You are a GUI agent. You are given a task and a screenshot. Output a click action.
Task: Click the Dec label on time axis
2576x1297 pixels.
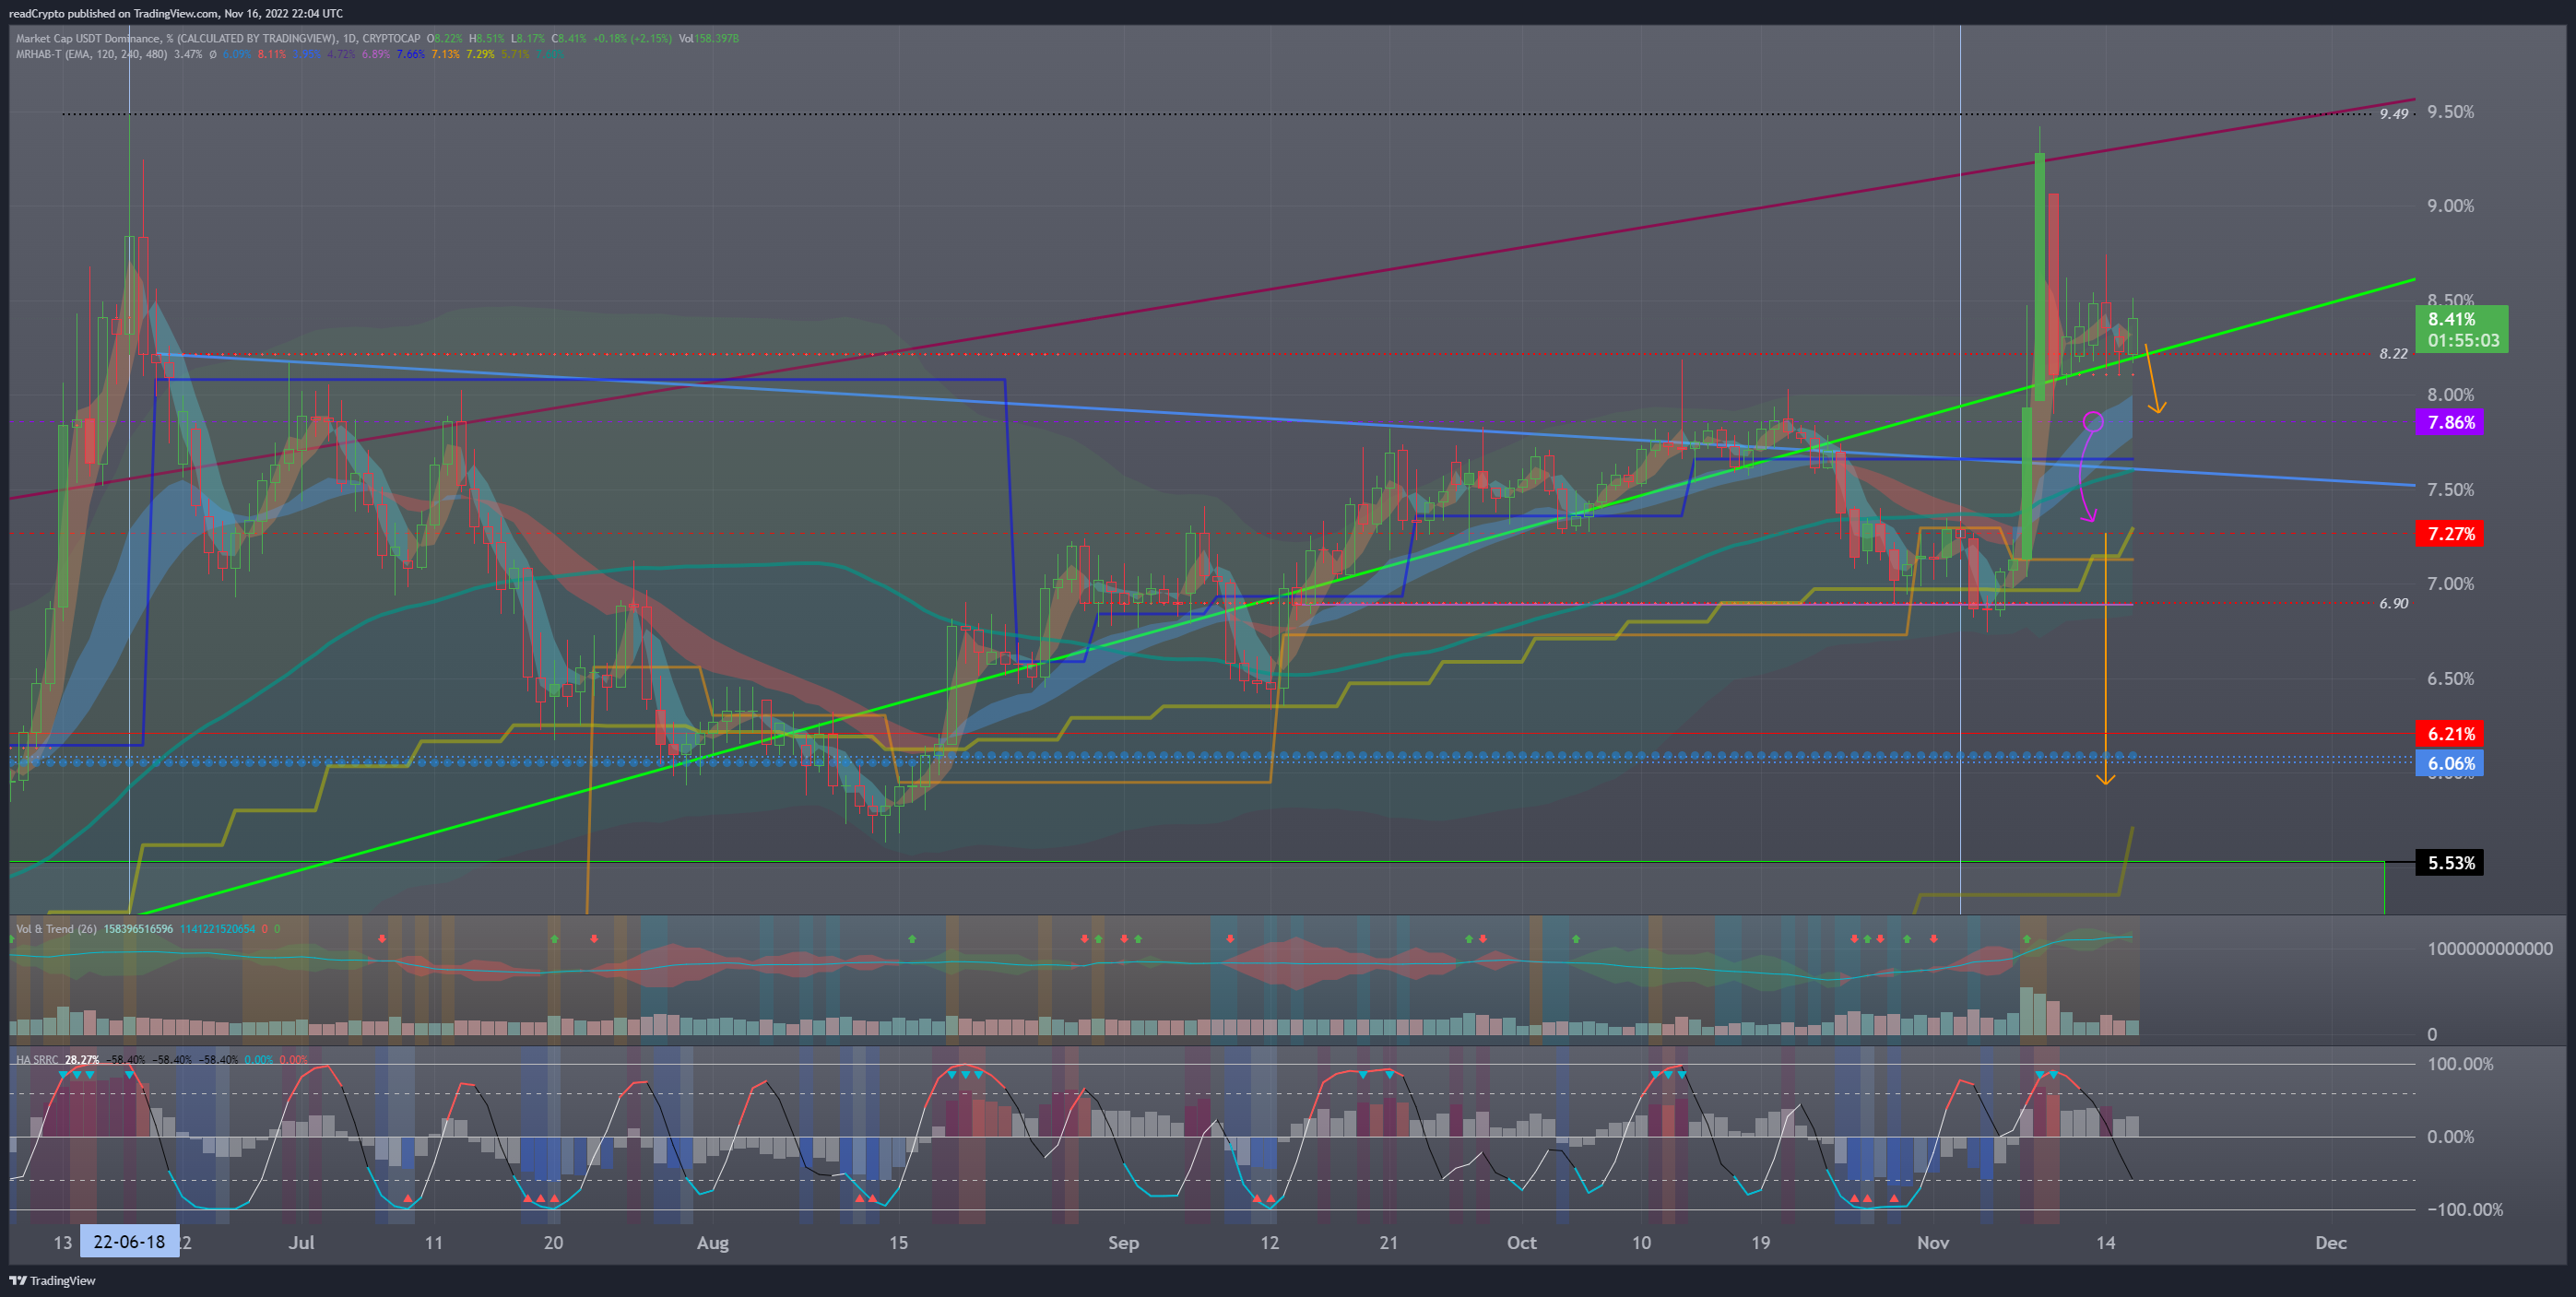click(x=2330, y=1242)
